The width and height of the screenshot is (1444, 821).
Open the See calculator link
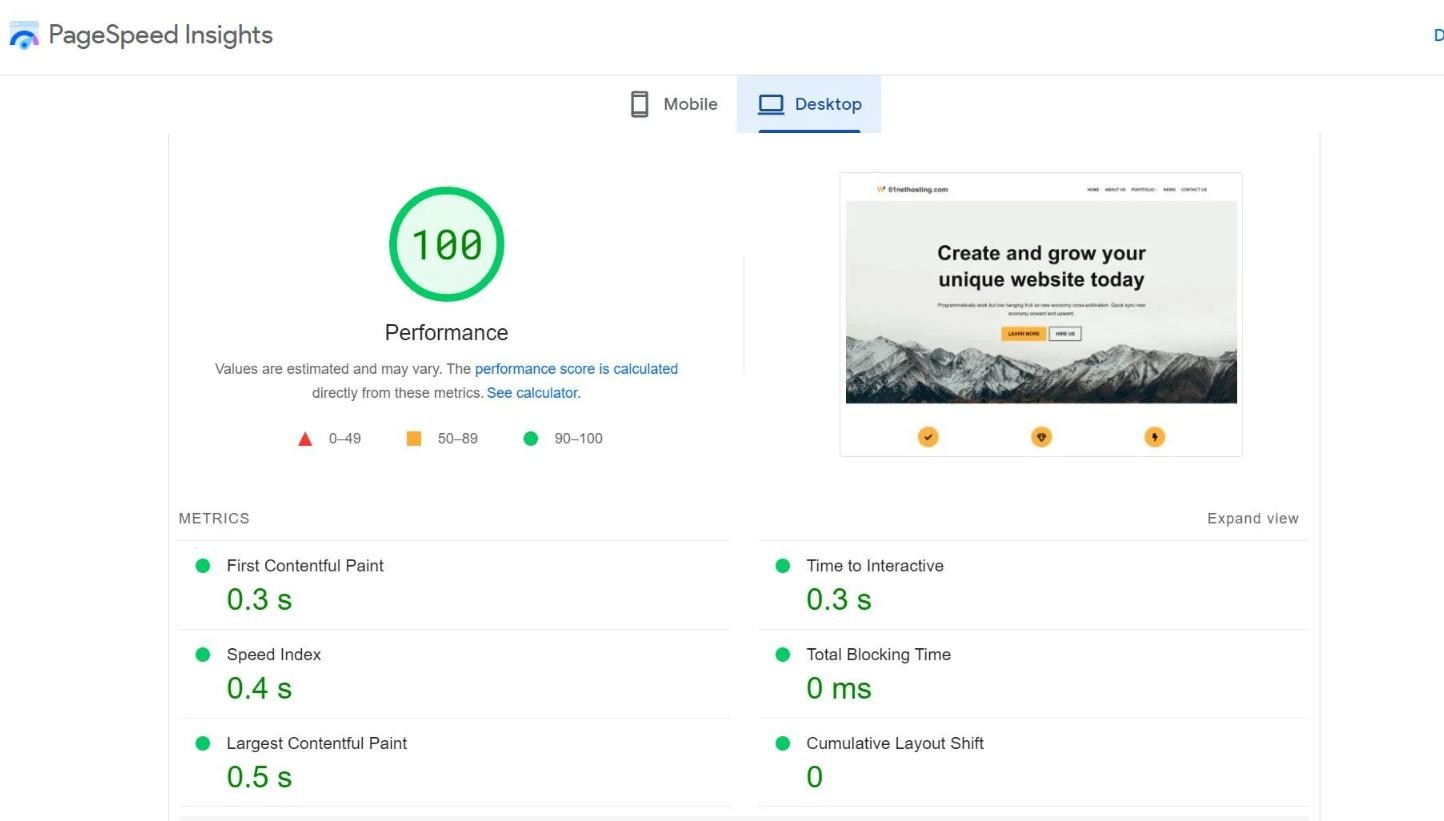[x=531, y=392]
